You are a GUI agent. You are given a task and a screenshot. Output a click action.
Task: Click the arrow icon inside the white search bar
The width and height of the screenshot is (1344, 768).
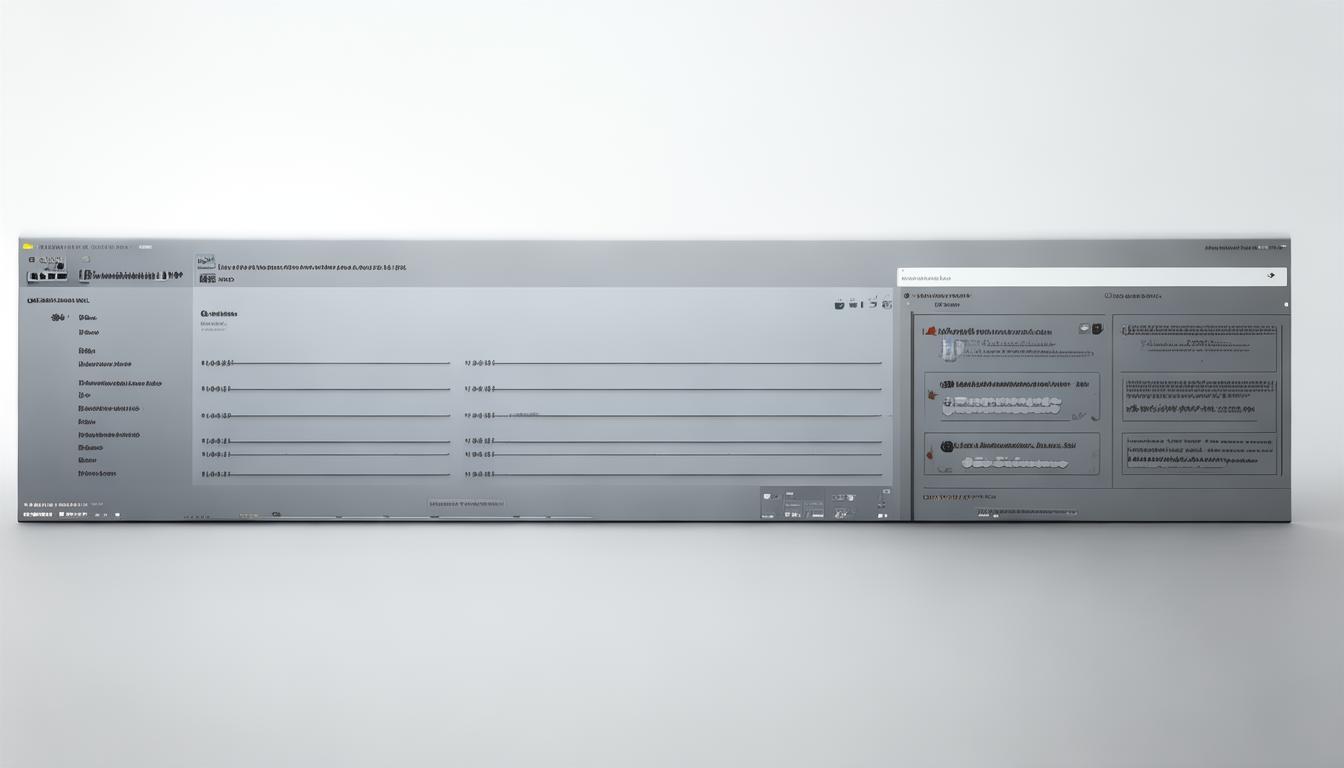(1271, 276)
